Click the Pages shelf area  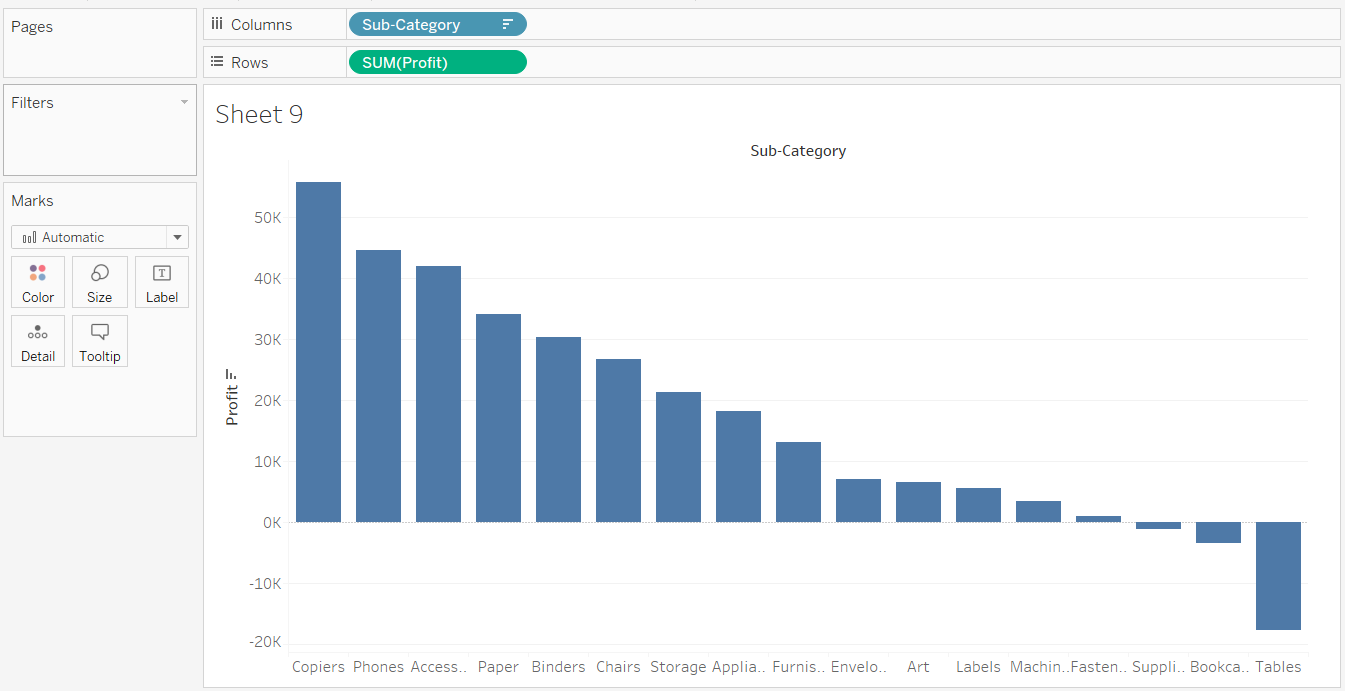[x=100, y=43]
